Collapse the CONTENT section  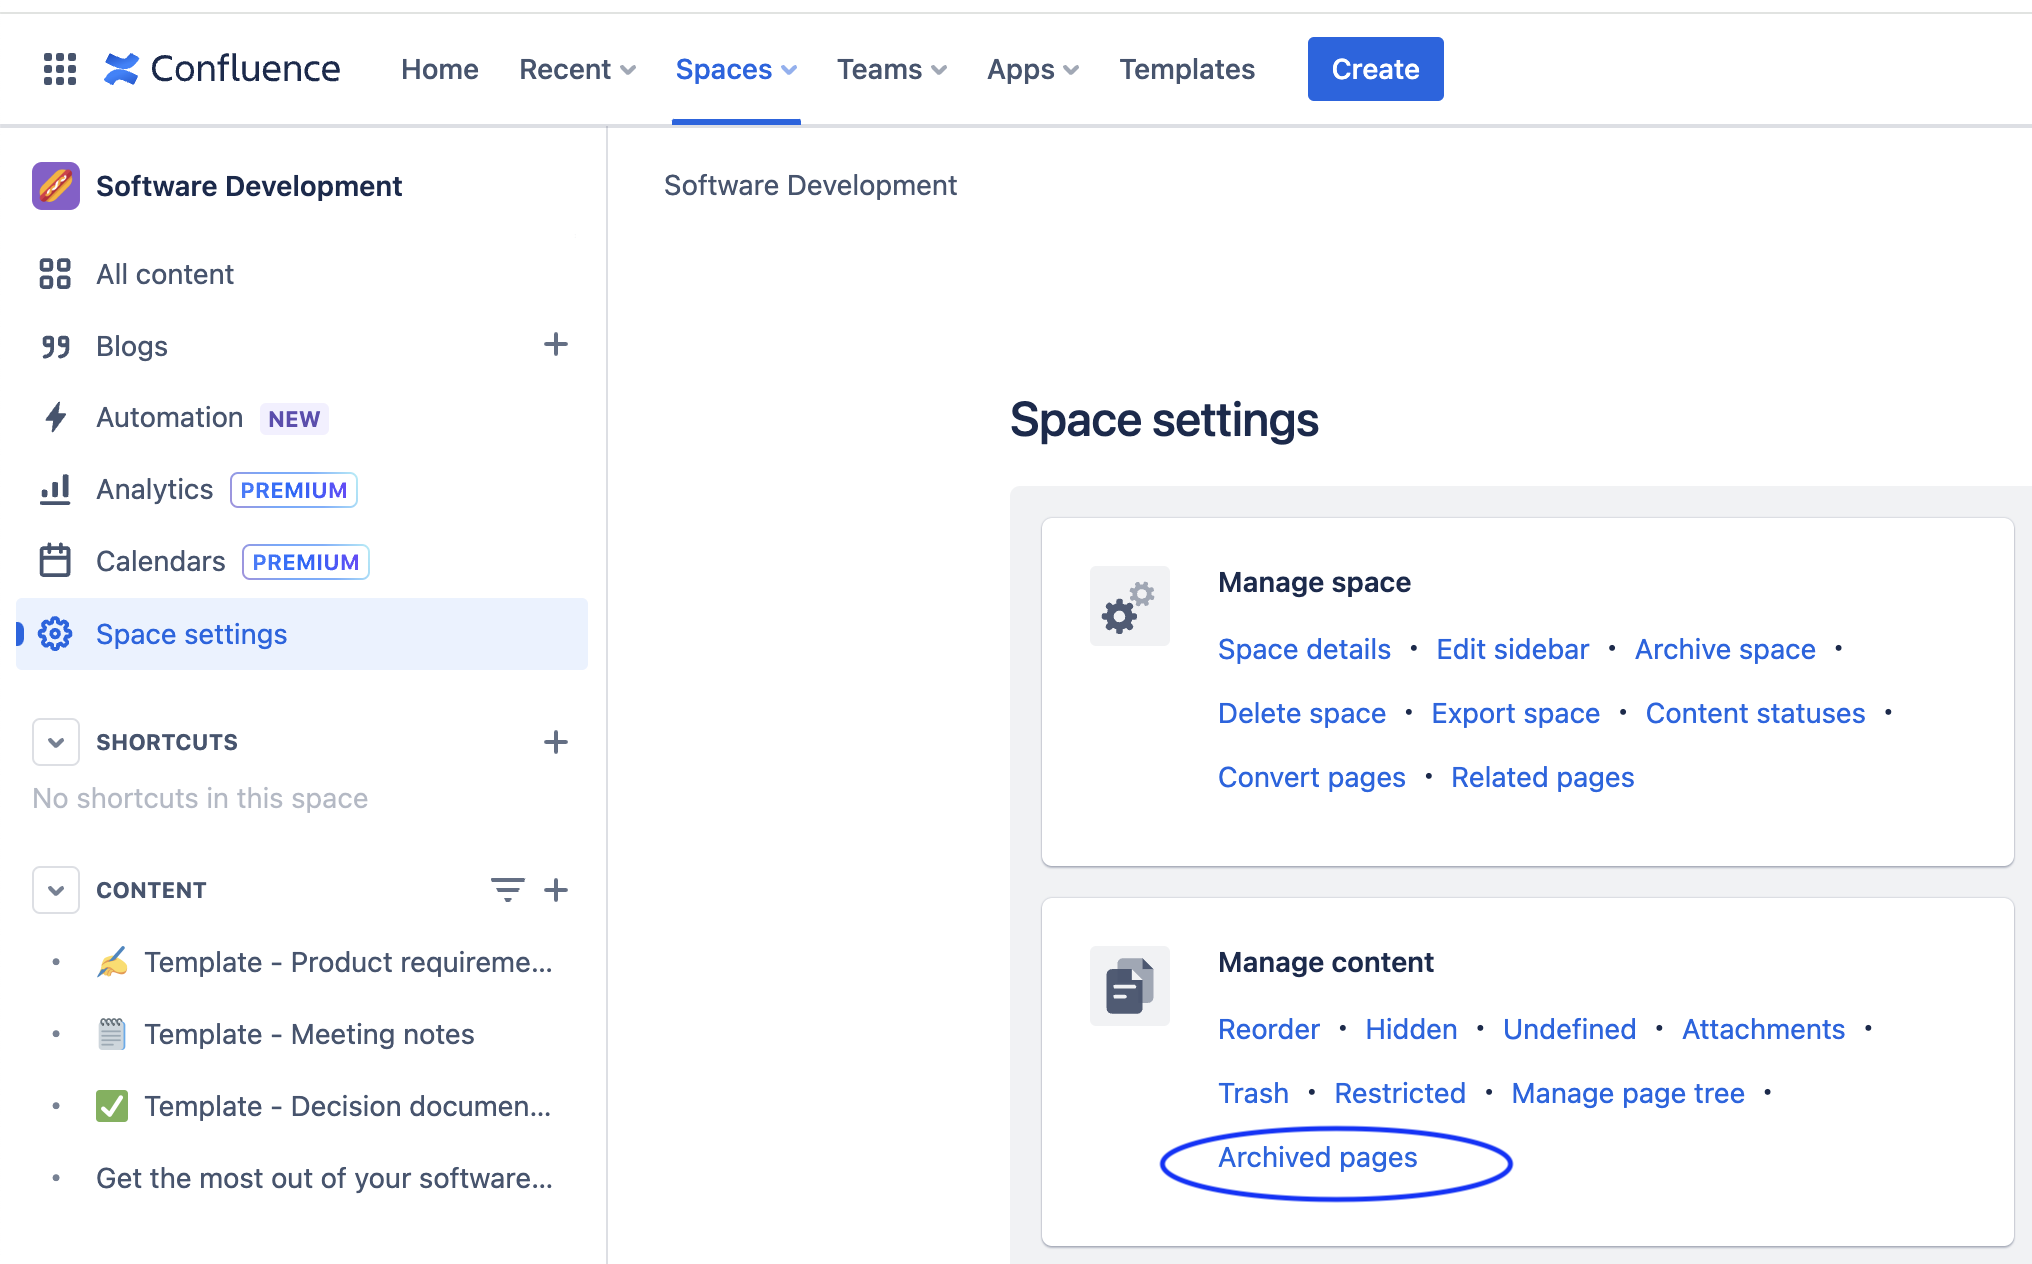pos(55,888)
